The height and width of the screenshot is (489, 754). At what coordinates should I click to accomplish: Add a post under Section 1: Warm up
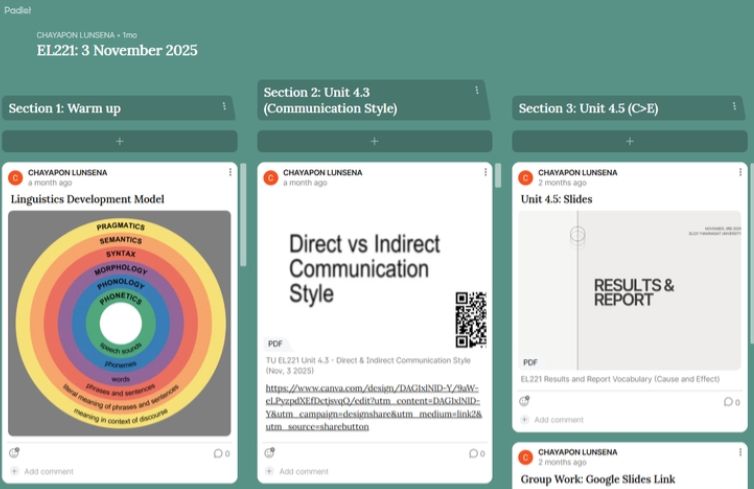point(120,141)
